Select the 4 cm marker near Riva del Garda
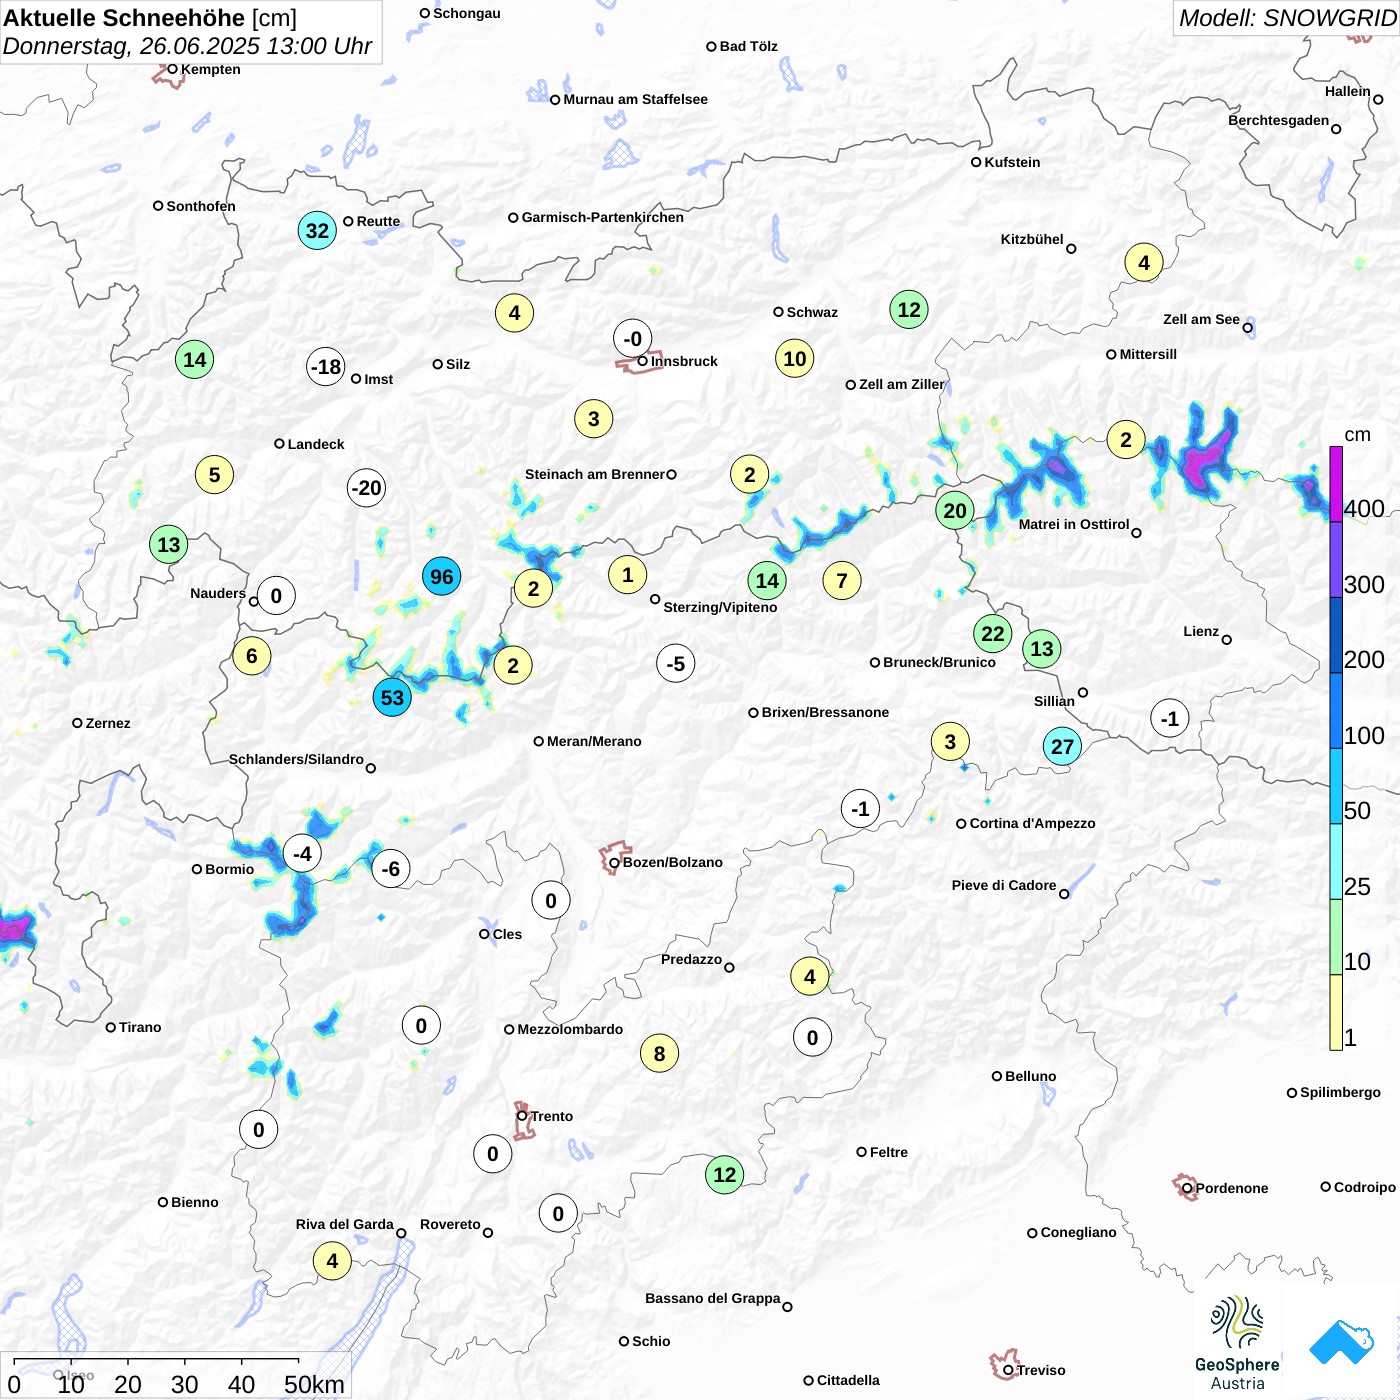The image size is (1400, 1400). pyautogui.click(x=332, y=1261)
